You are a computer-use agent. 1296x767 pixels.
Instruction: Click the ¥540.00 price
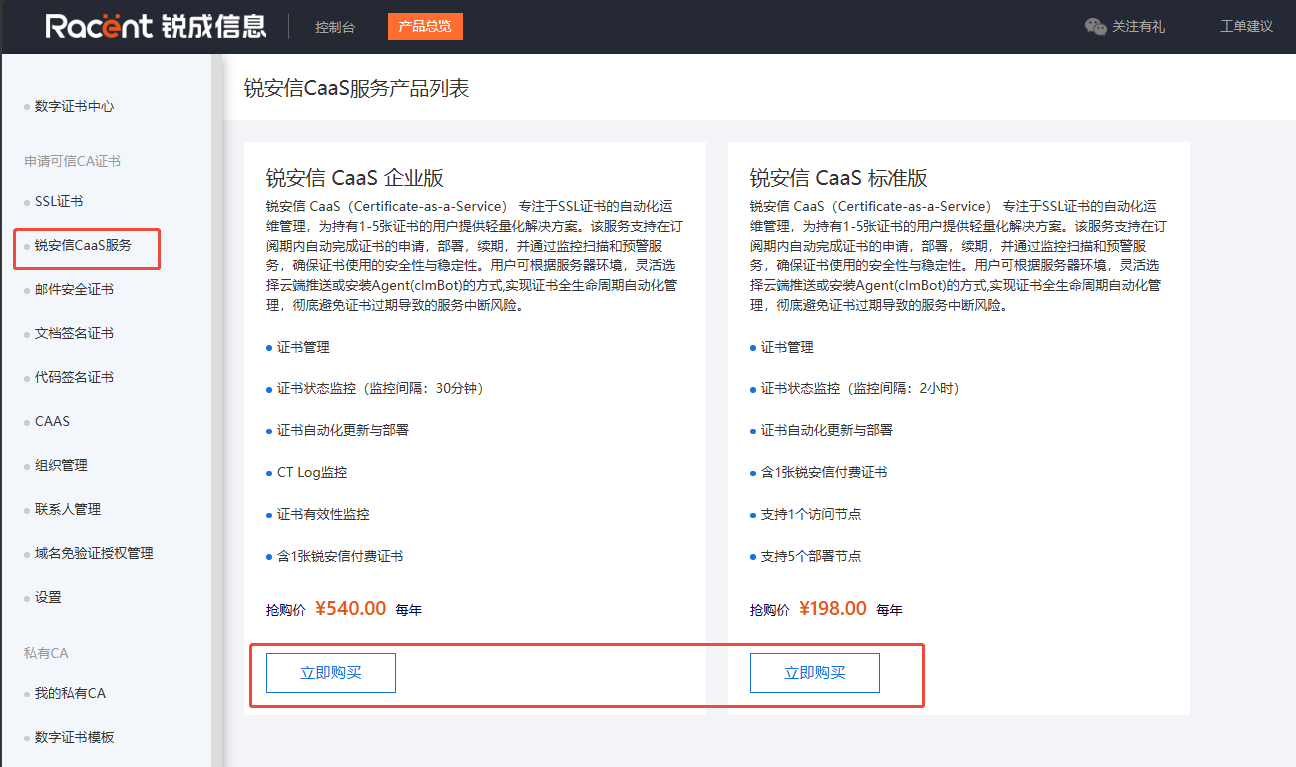pyautogui.click(x=351, y=608)
